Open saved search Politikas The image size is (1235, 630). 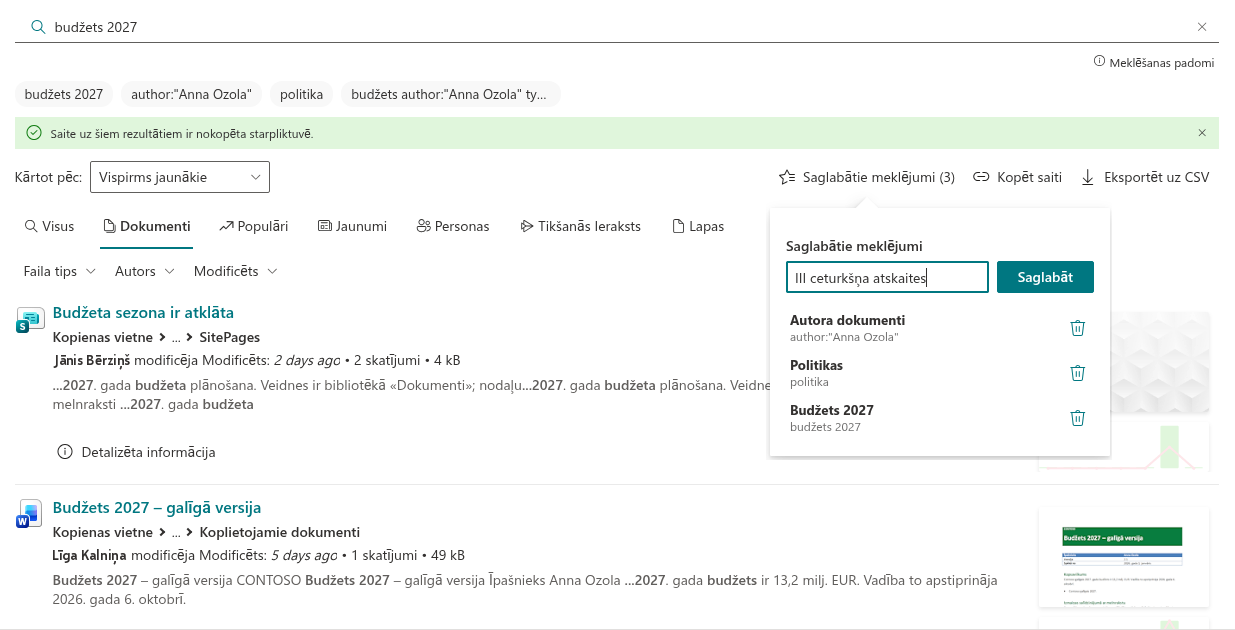click(x=817, y=373)
